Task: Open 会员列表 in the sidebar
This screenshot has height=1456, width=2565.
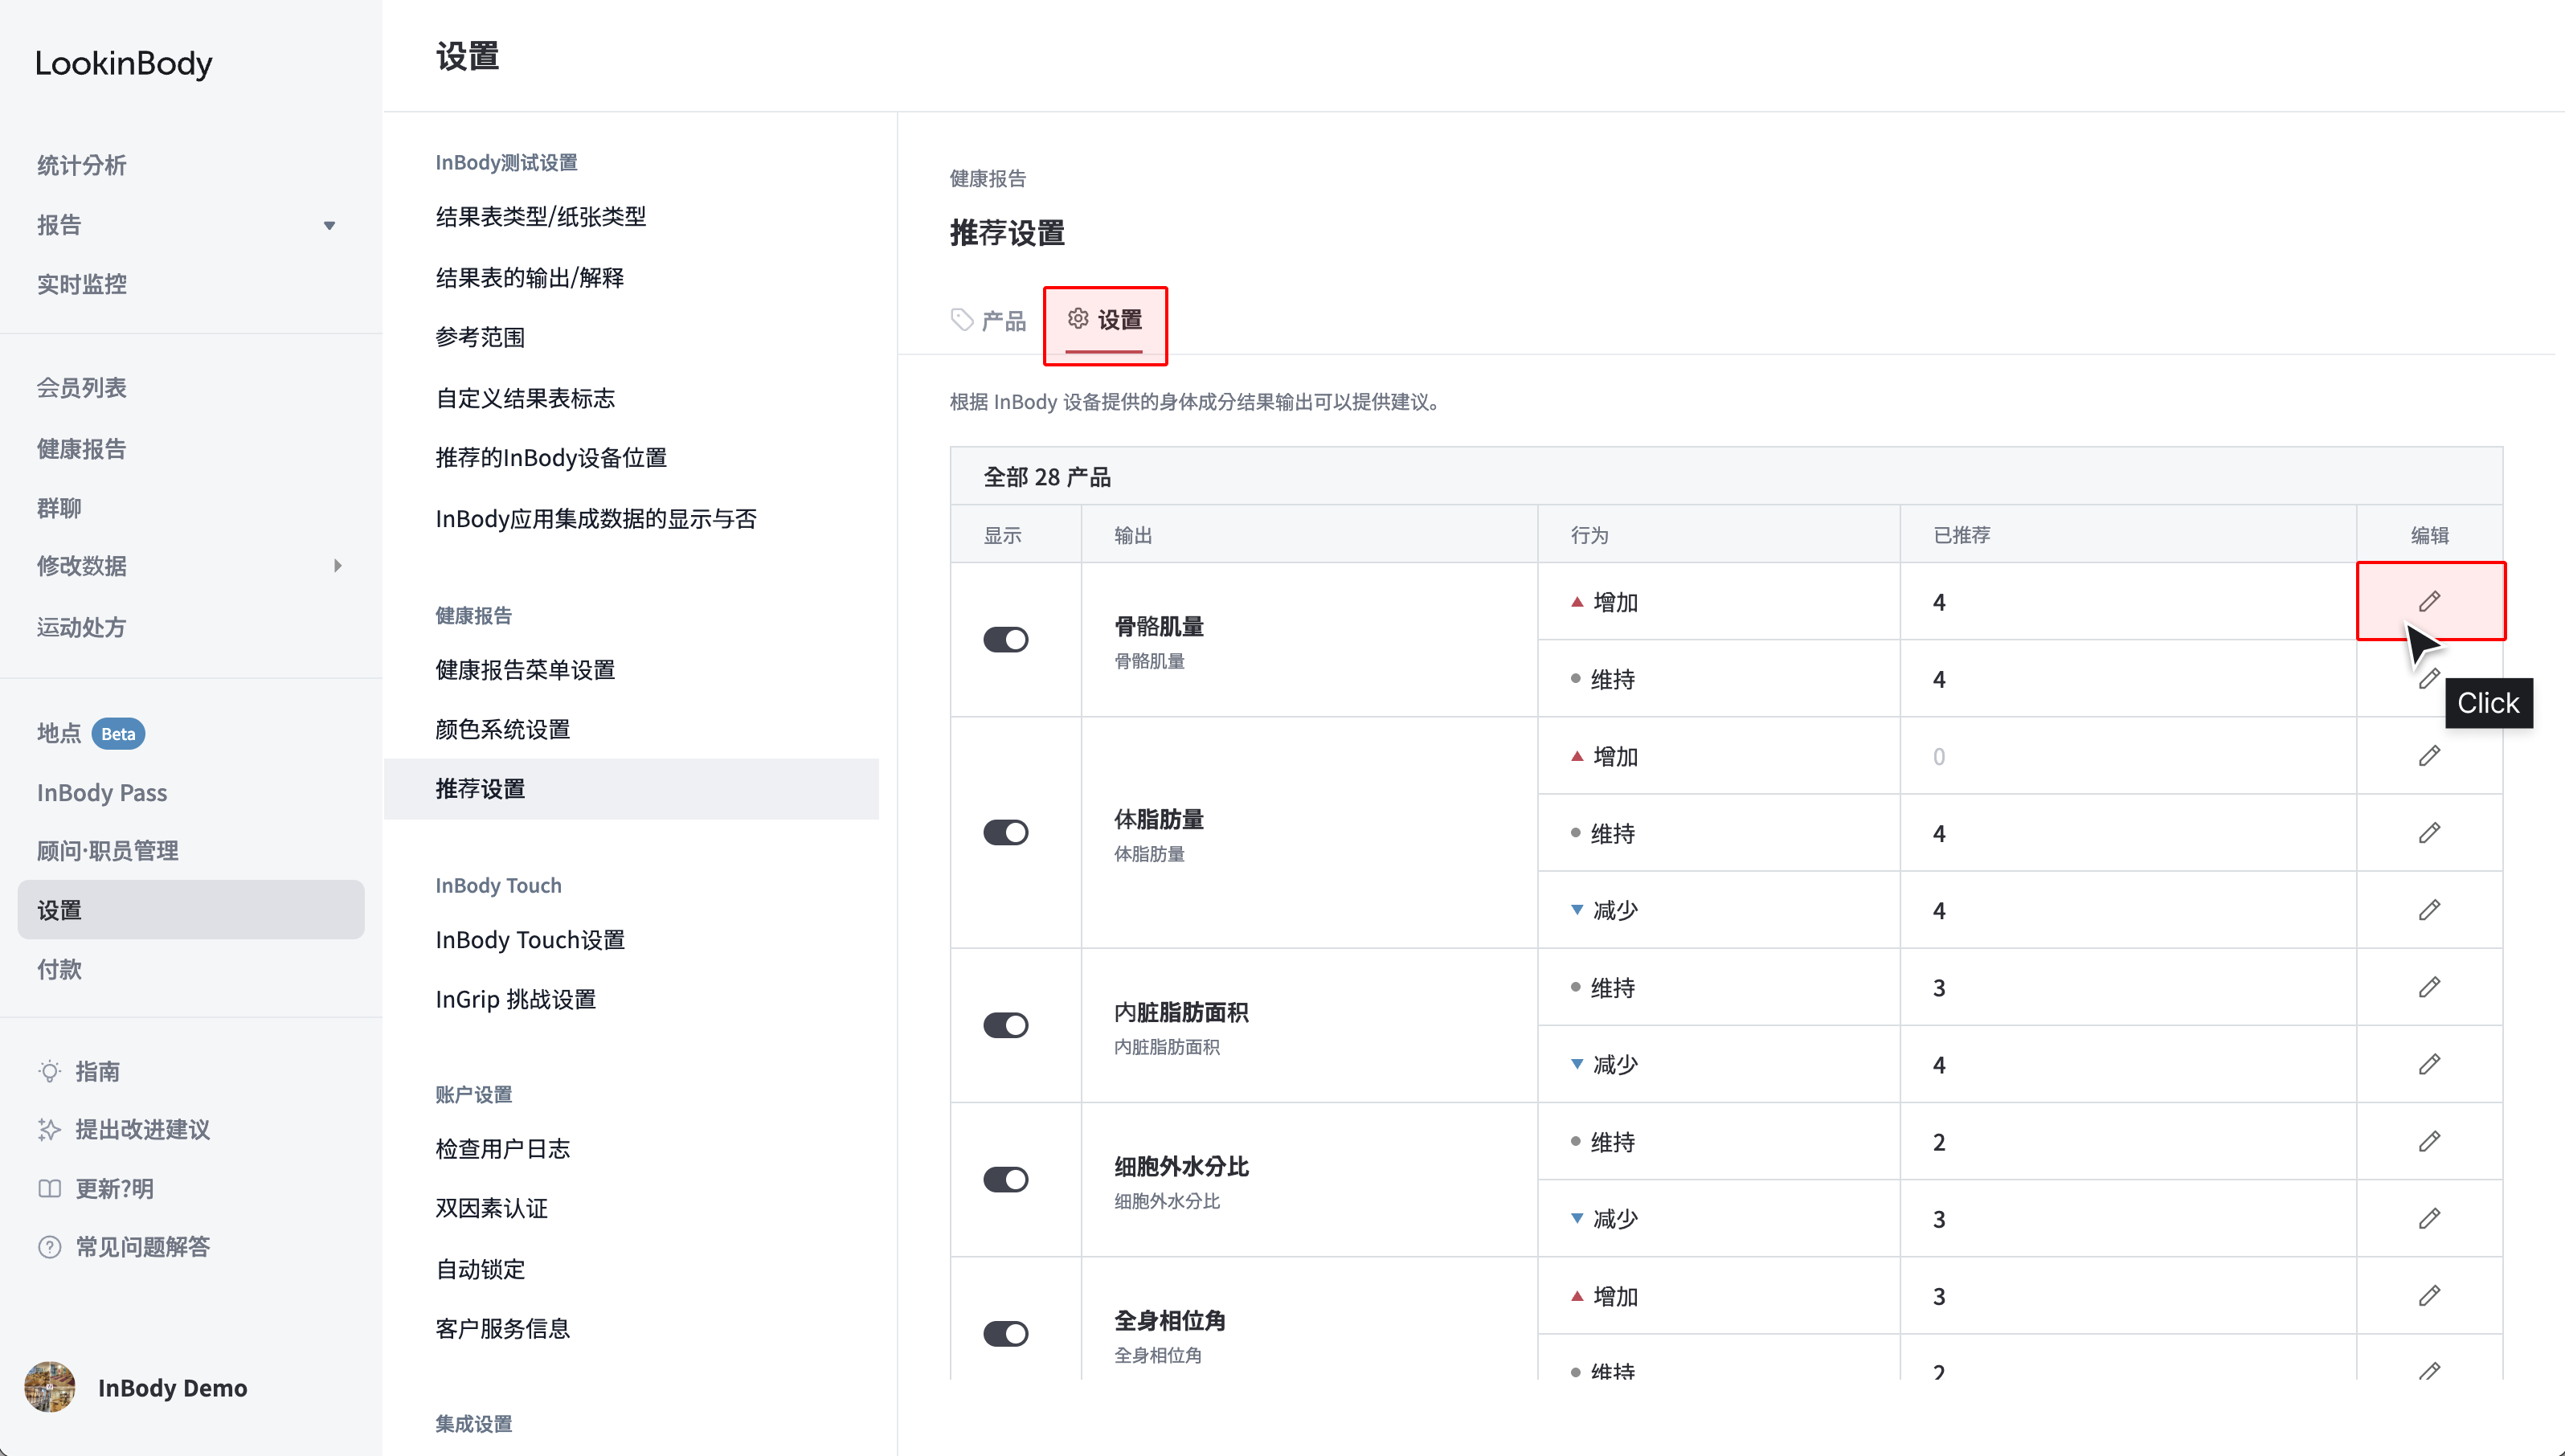Action: [82, 388]
